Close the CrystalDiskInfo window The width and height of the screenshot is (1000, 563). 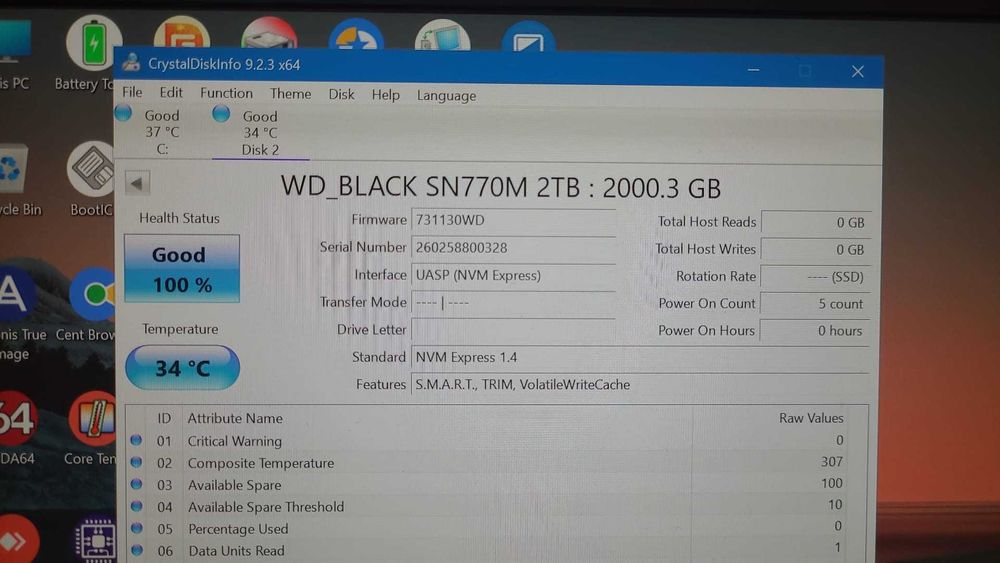click(857, 71)
